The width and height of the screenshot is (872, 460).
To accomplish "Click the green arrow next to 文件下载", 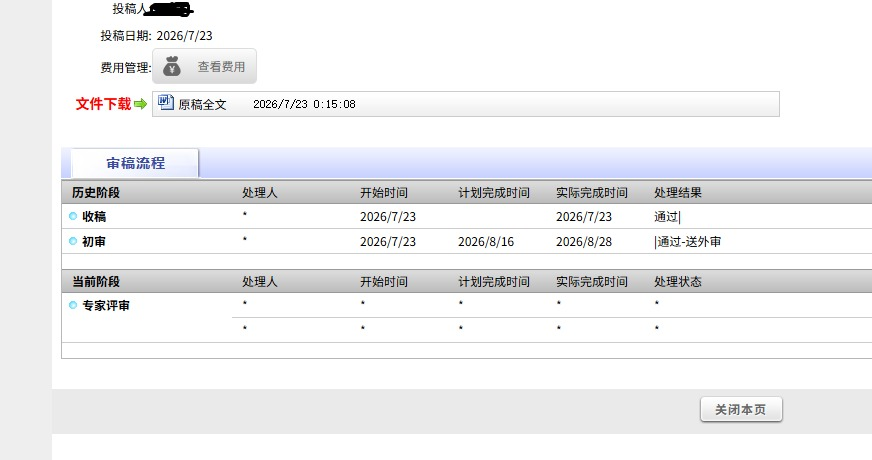I will 140,104.
